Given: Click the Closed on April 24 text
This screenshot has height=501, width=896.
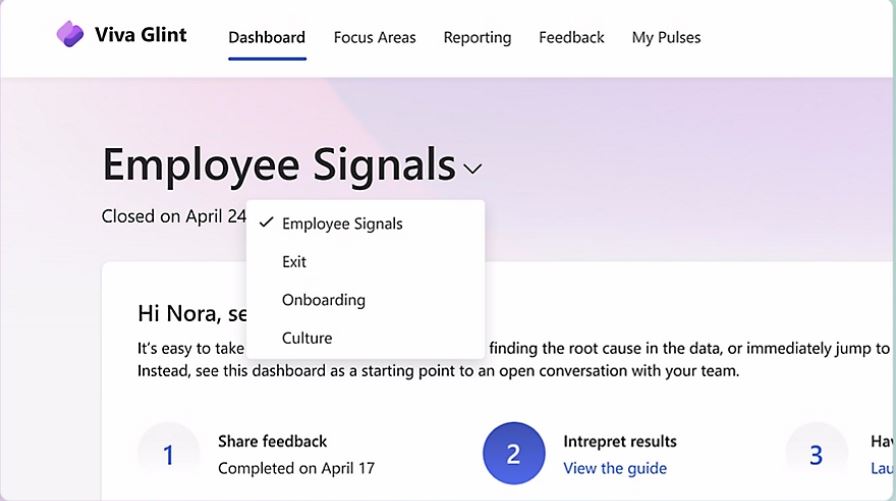Looking at the screenshot, I should [x=174, y=216].
